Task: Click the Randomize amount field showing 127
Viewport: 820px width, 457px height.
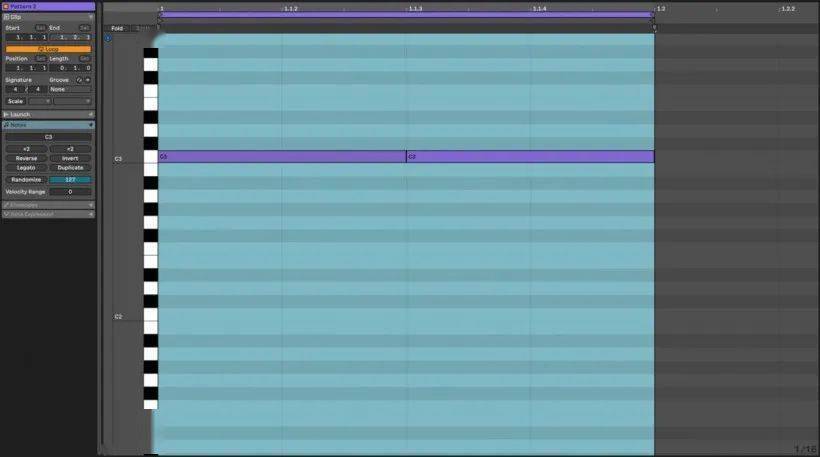Action: 70,180
